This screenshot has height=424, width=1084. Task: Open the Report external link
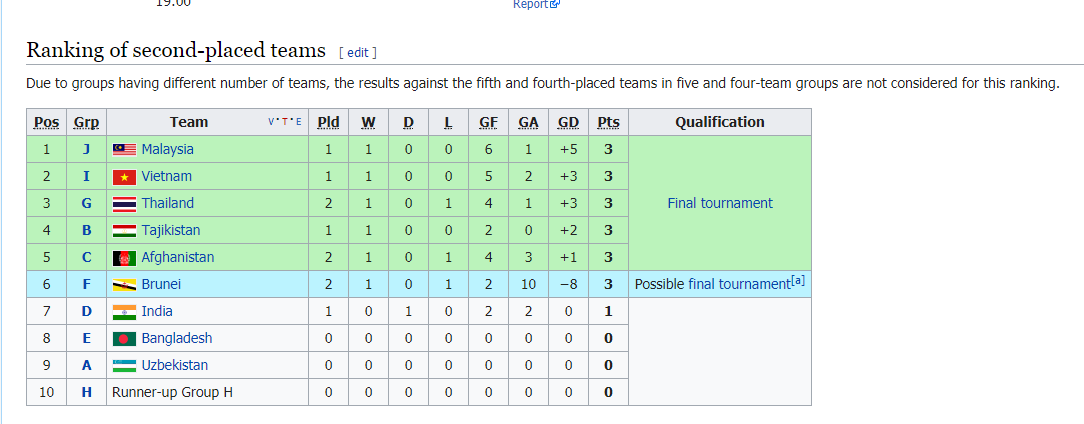[536, 4]
